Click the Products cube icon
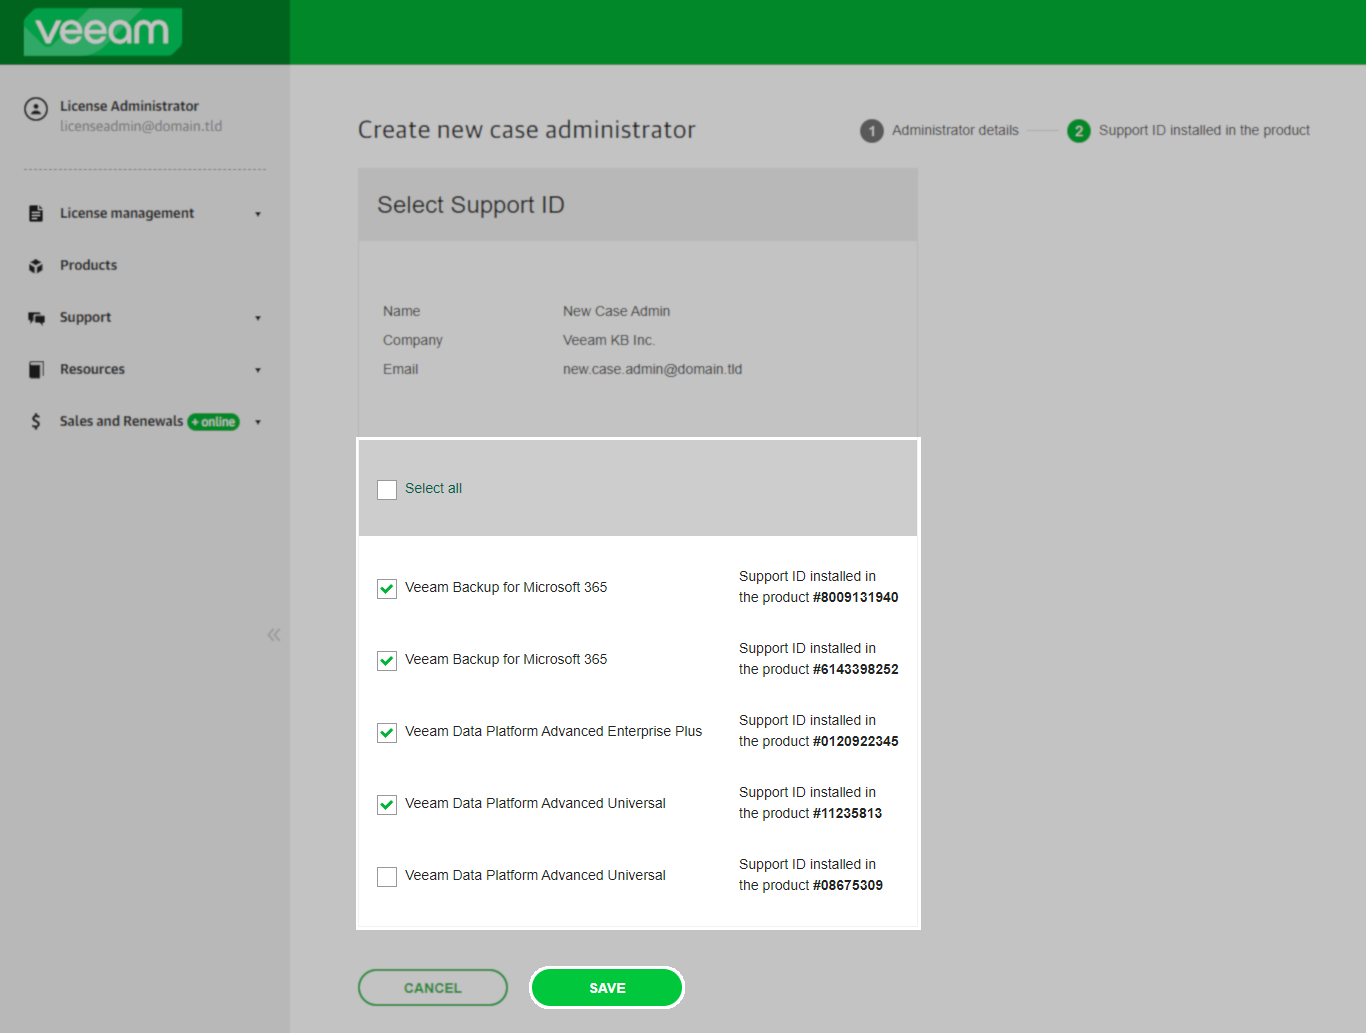This screenshot has width=1366, height=1033. tap(36, 266)
